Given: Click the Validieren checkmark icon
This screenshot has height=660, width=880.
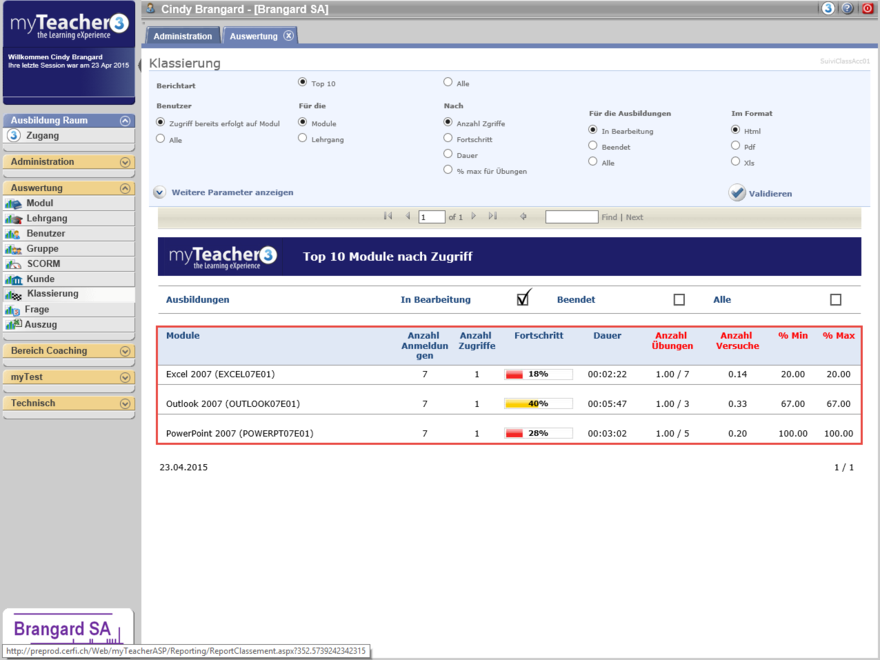Looking at the screenshot, I should [737, 193].
